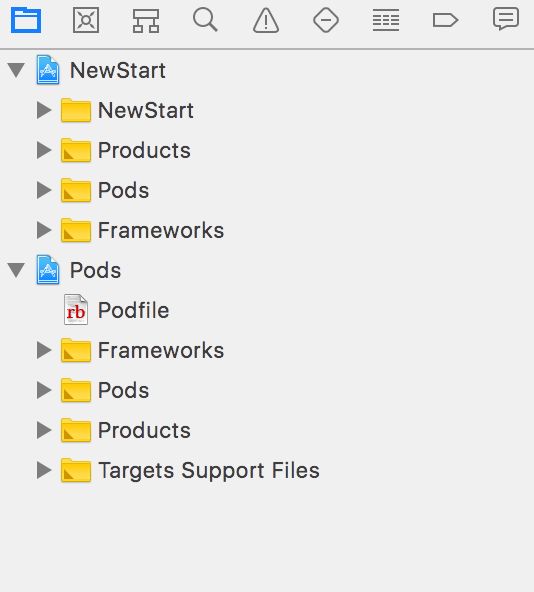
Task: Open the Find navigator magnifier icon
Action: [x=205, y=20]
